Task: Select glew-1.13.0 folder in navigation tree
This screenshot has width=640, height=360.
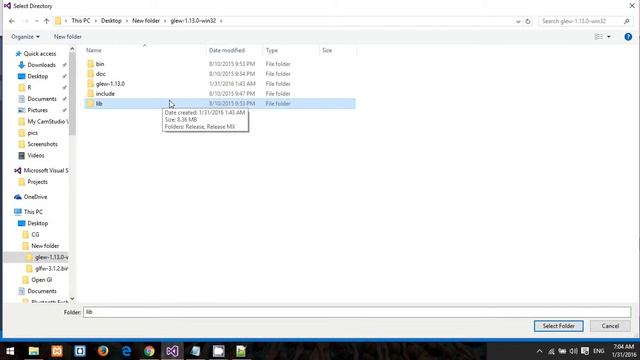Action: pyautogui.click(x=51, y=257)
